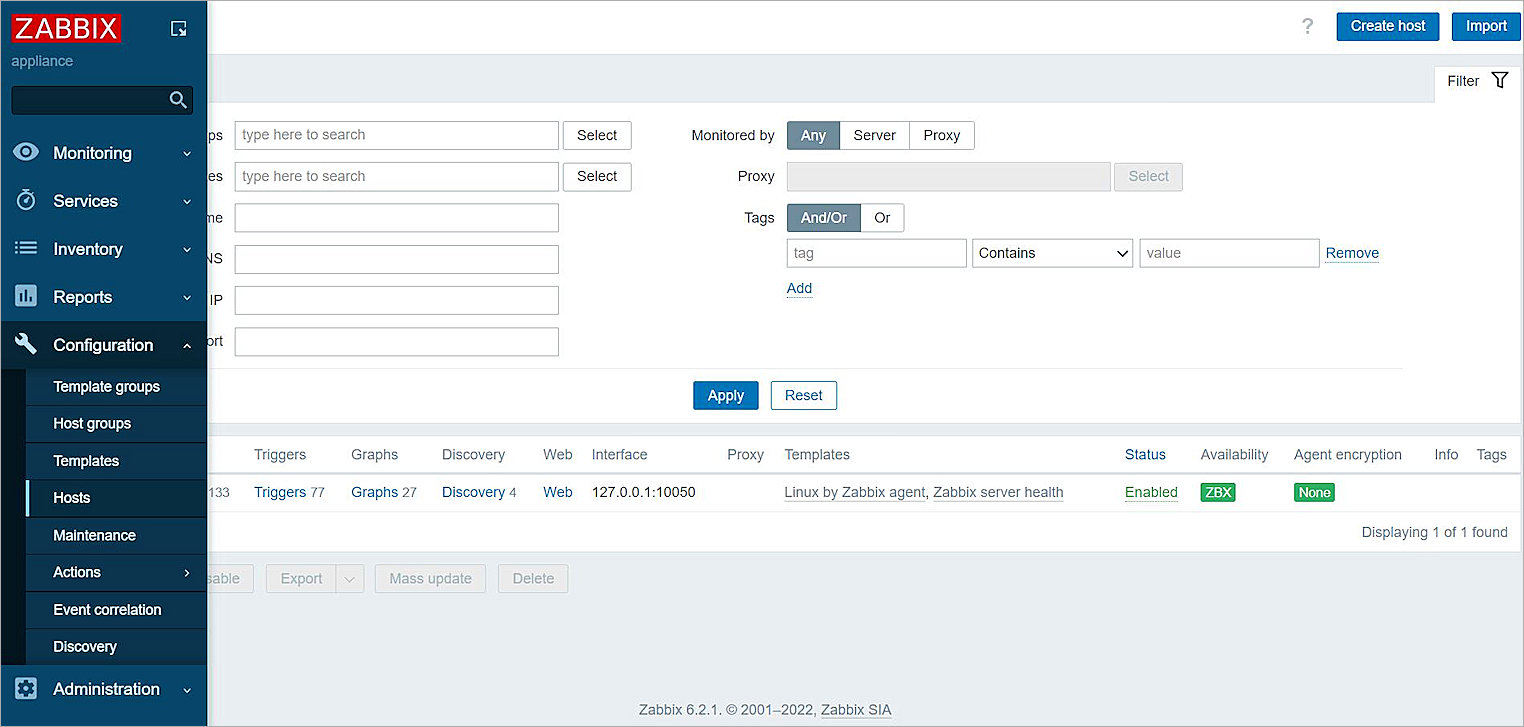The height and width of the screenshot is (727, 1524).
Task: Open the Contains tag operator dropdown
Action: click(1052, 253)
